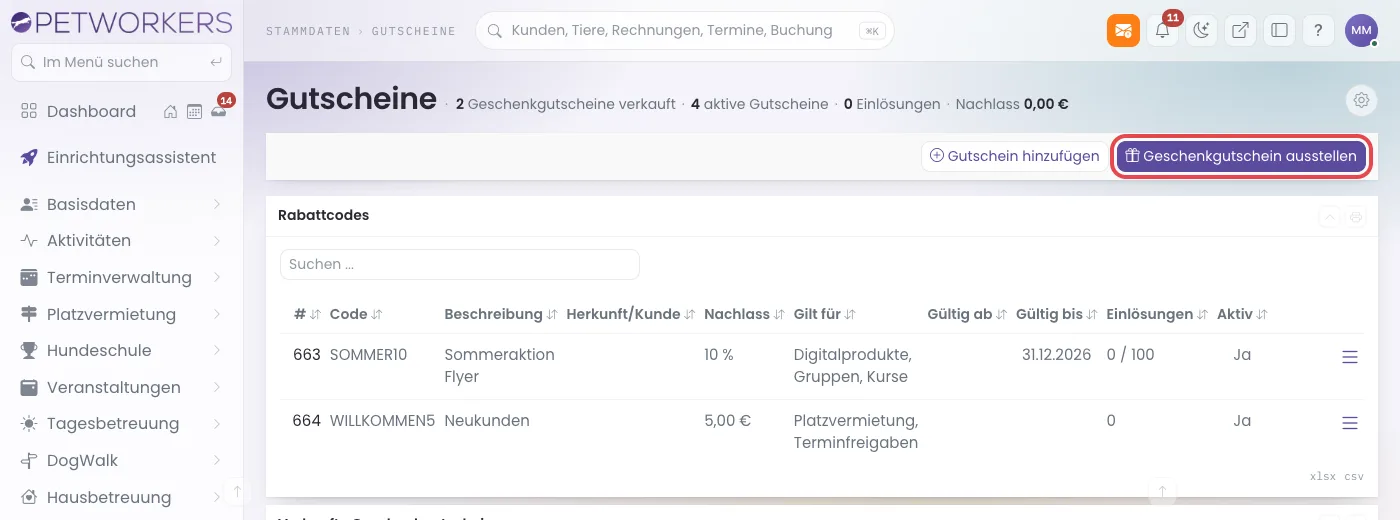Sort by Herkunft/Kunde column

click(630, 314)
